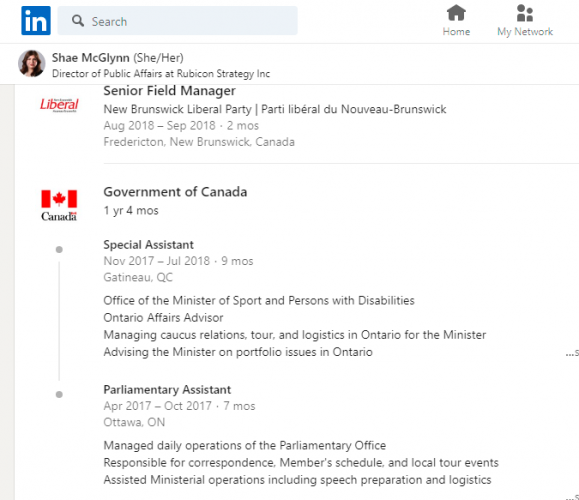This screenshot has width=579, height=500.
Task: Select Assisted Ministerial operations line
Action: coord(297,480)
